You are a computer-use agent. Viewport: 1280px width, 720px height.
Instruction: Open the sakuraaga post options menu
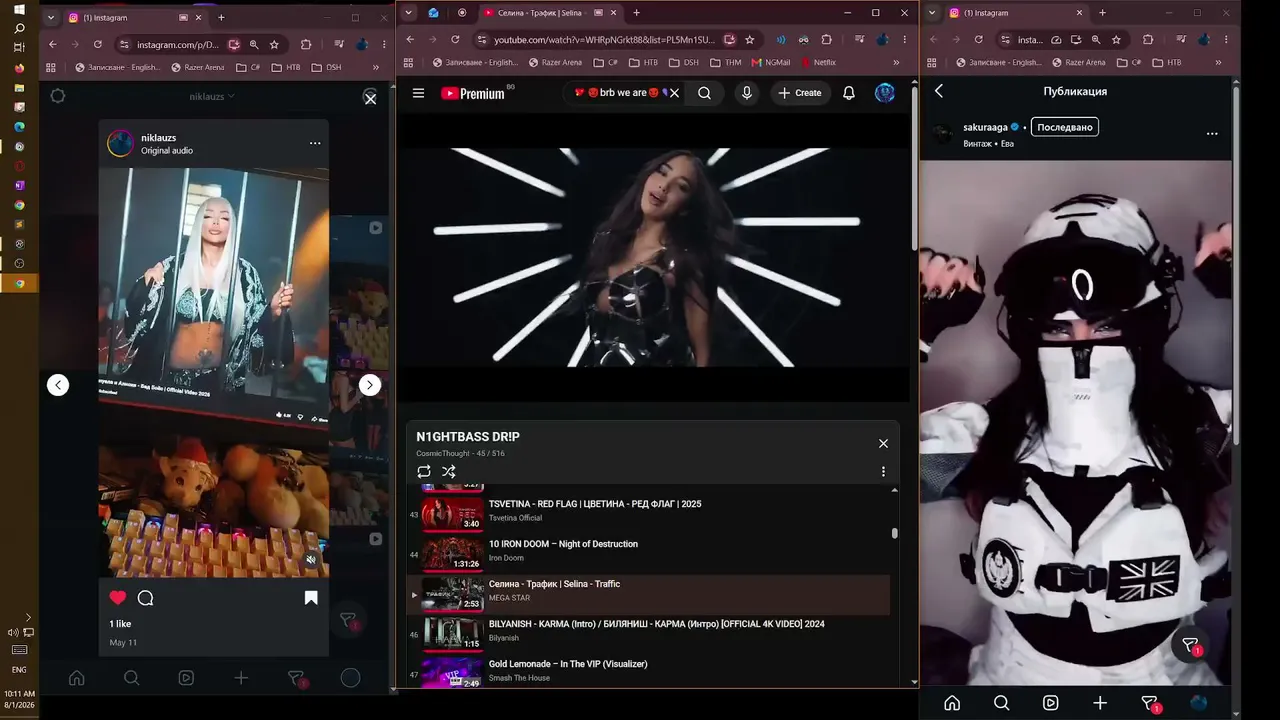coord(1212,133)
